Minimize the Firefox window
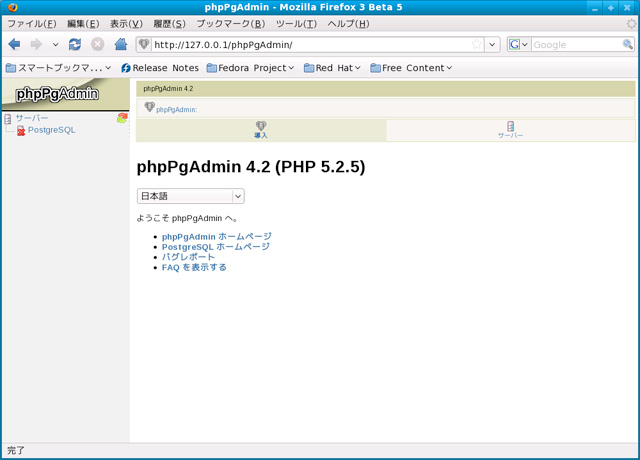The width and height of the screenshot is (640, 460). point(595,7)
